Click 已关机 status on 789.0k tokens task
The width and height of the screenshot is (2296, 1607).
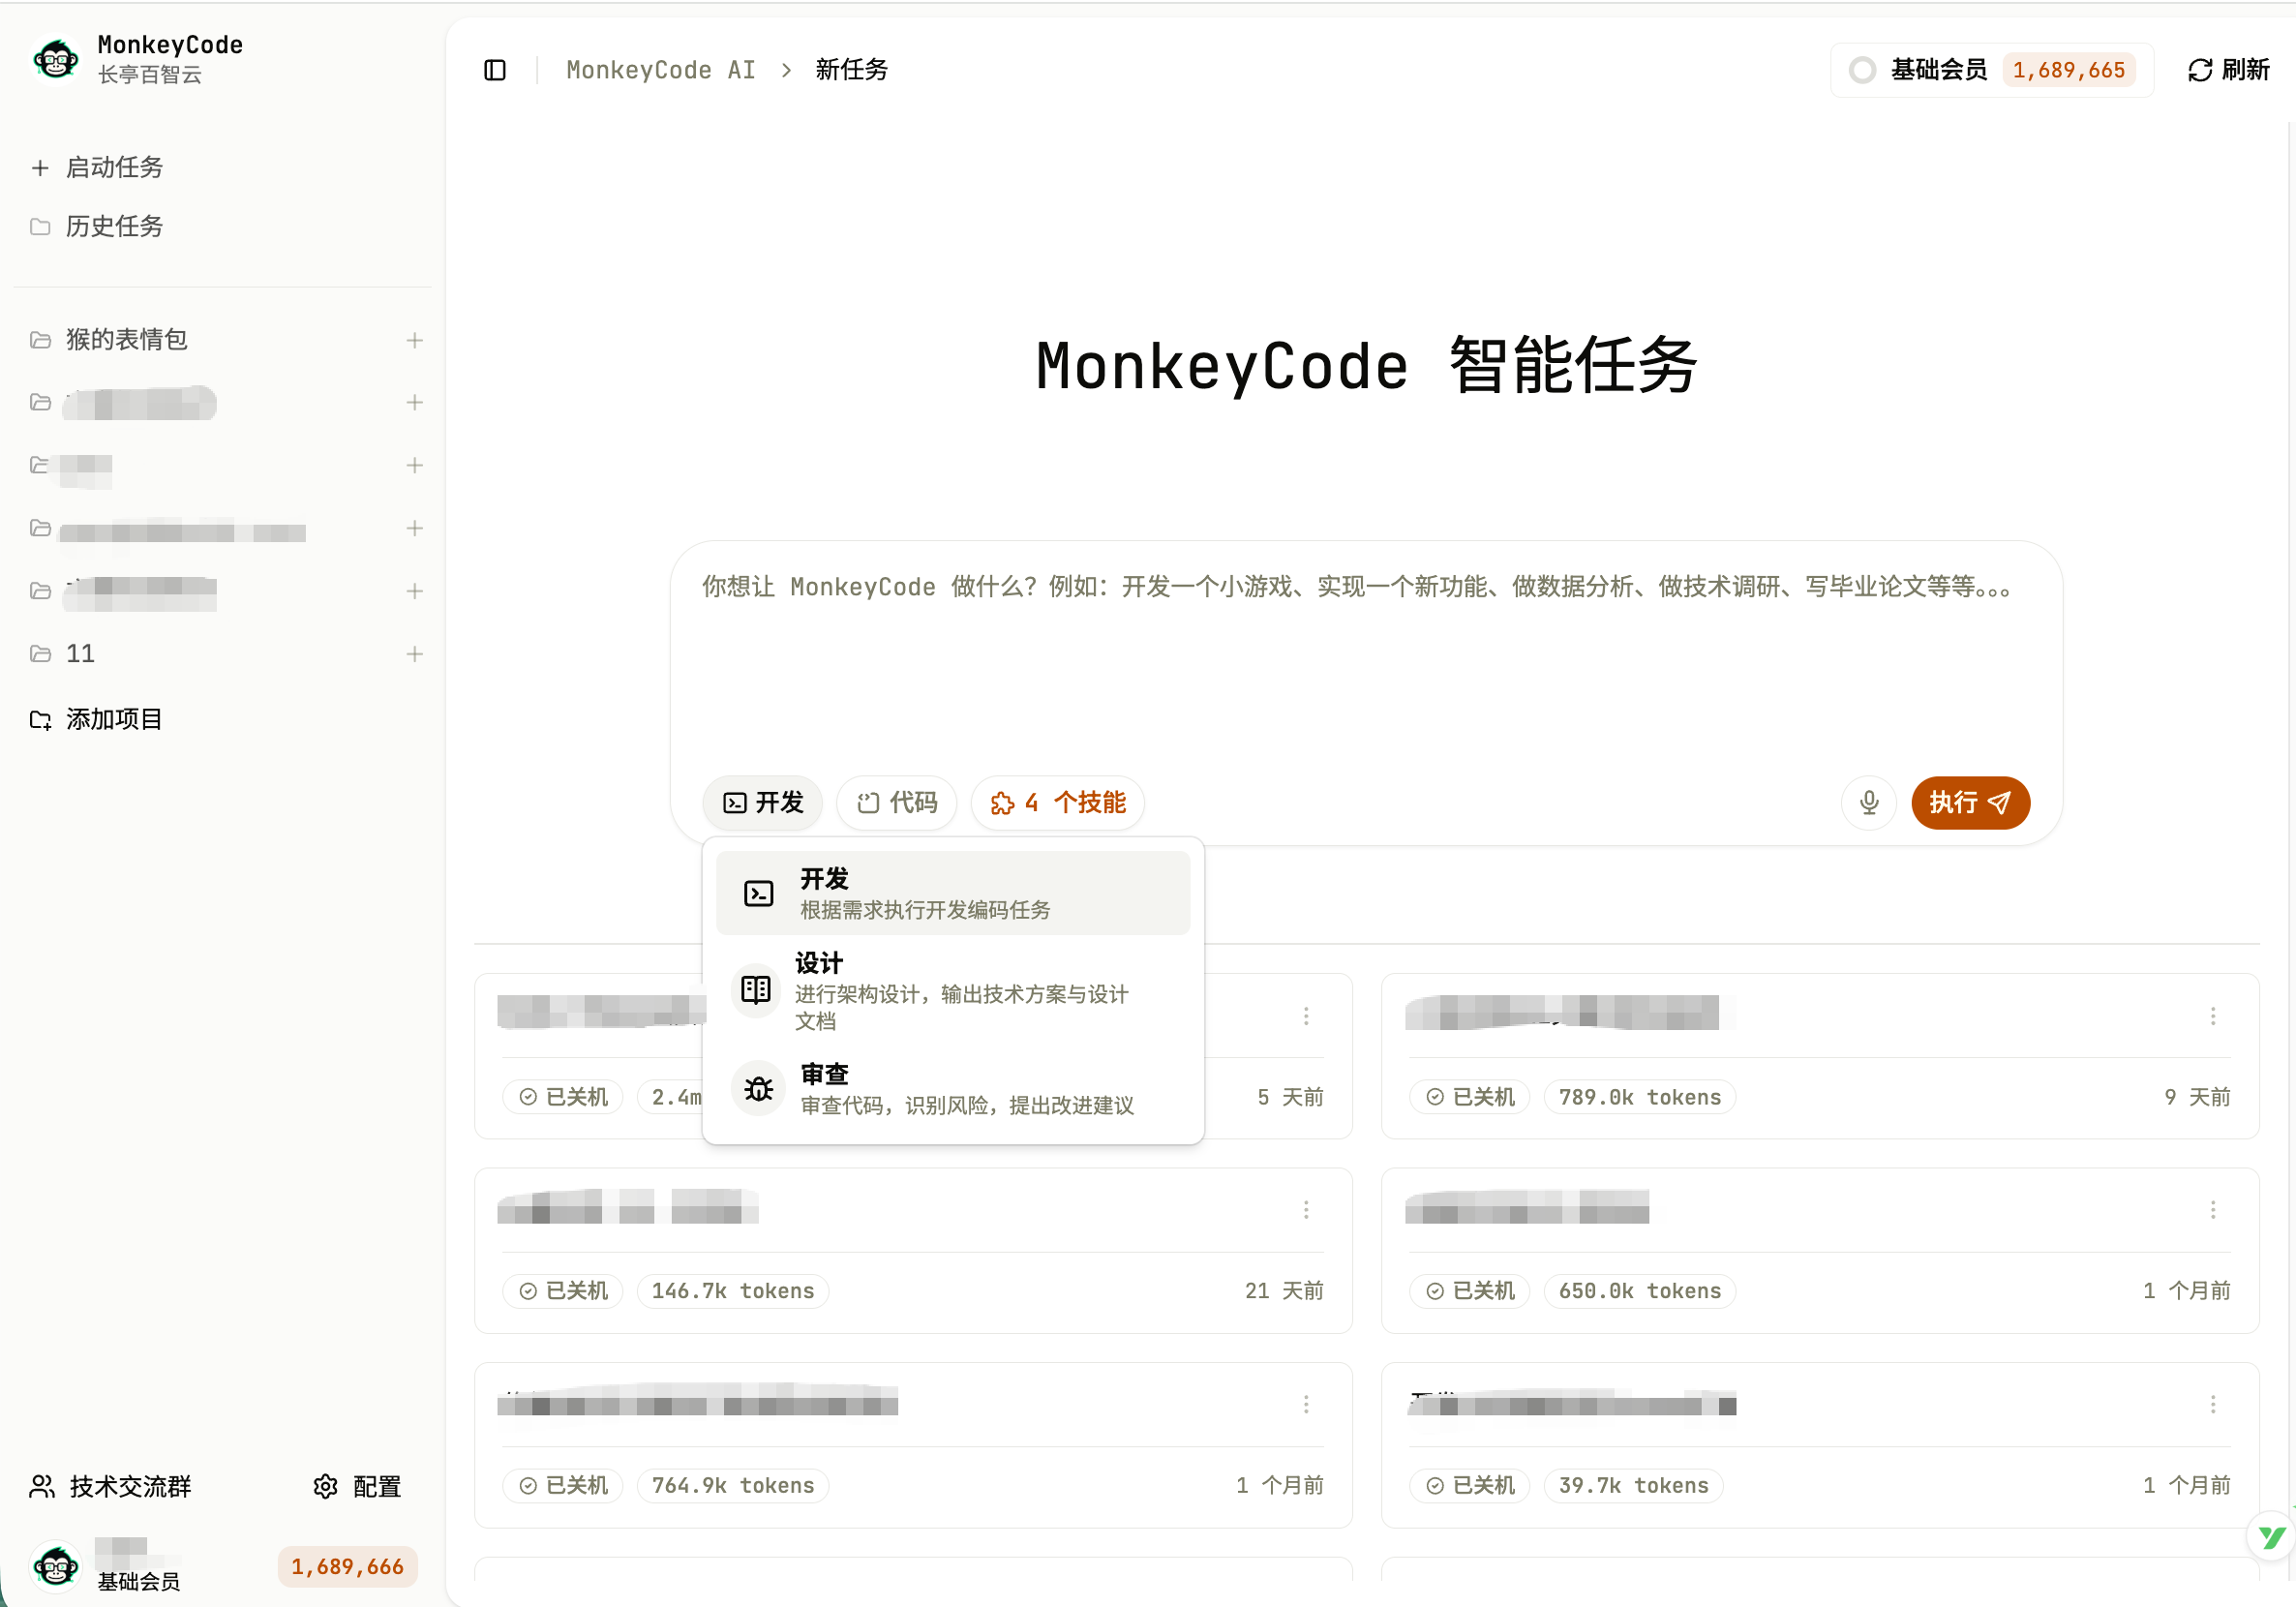[1469, 1097]
